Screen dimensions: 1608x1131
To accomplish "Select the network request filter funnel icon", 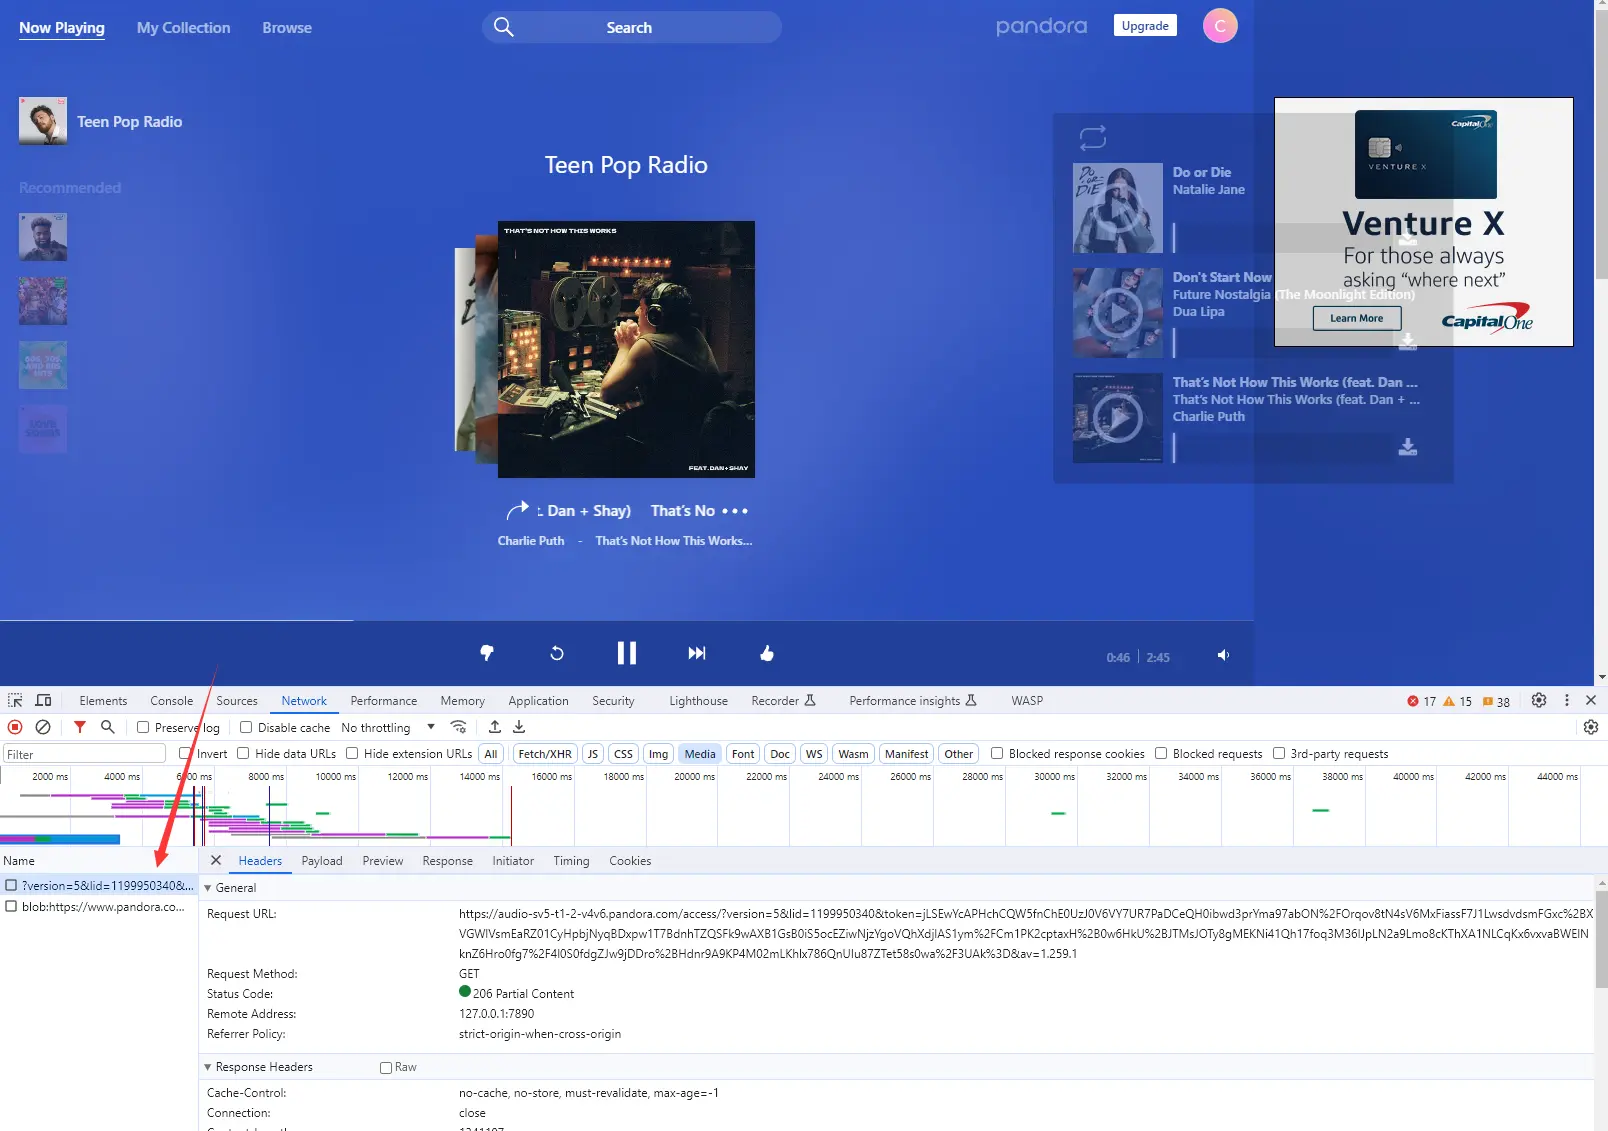I will 80,727.
